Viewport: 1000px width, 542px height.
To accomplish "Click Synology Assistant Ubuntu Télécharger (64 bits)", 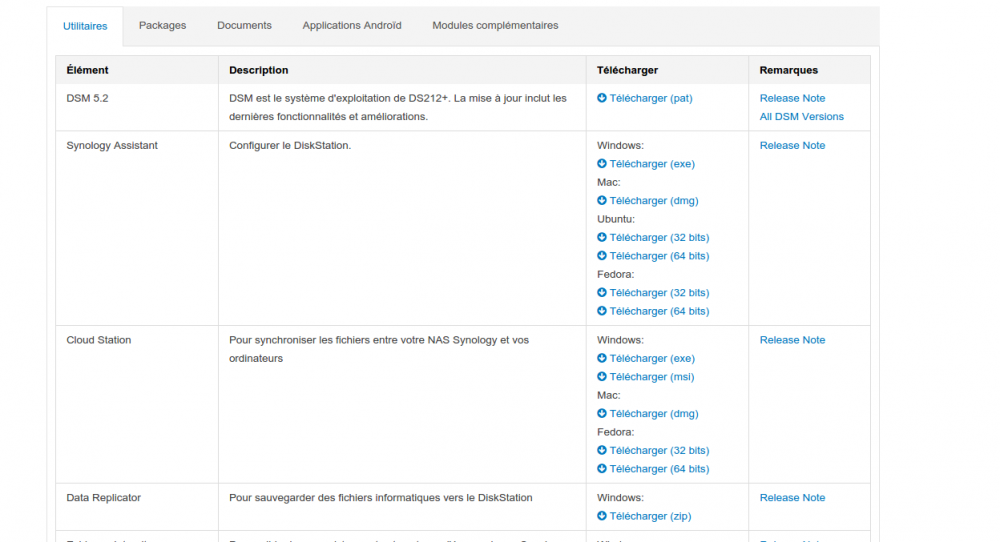I will [659, 256].
